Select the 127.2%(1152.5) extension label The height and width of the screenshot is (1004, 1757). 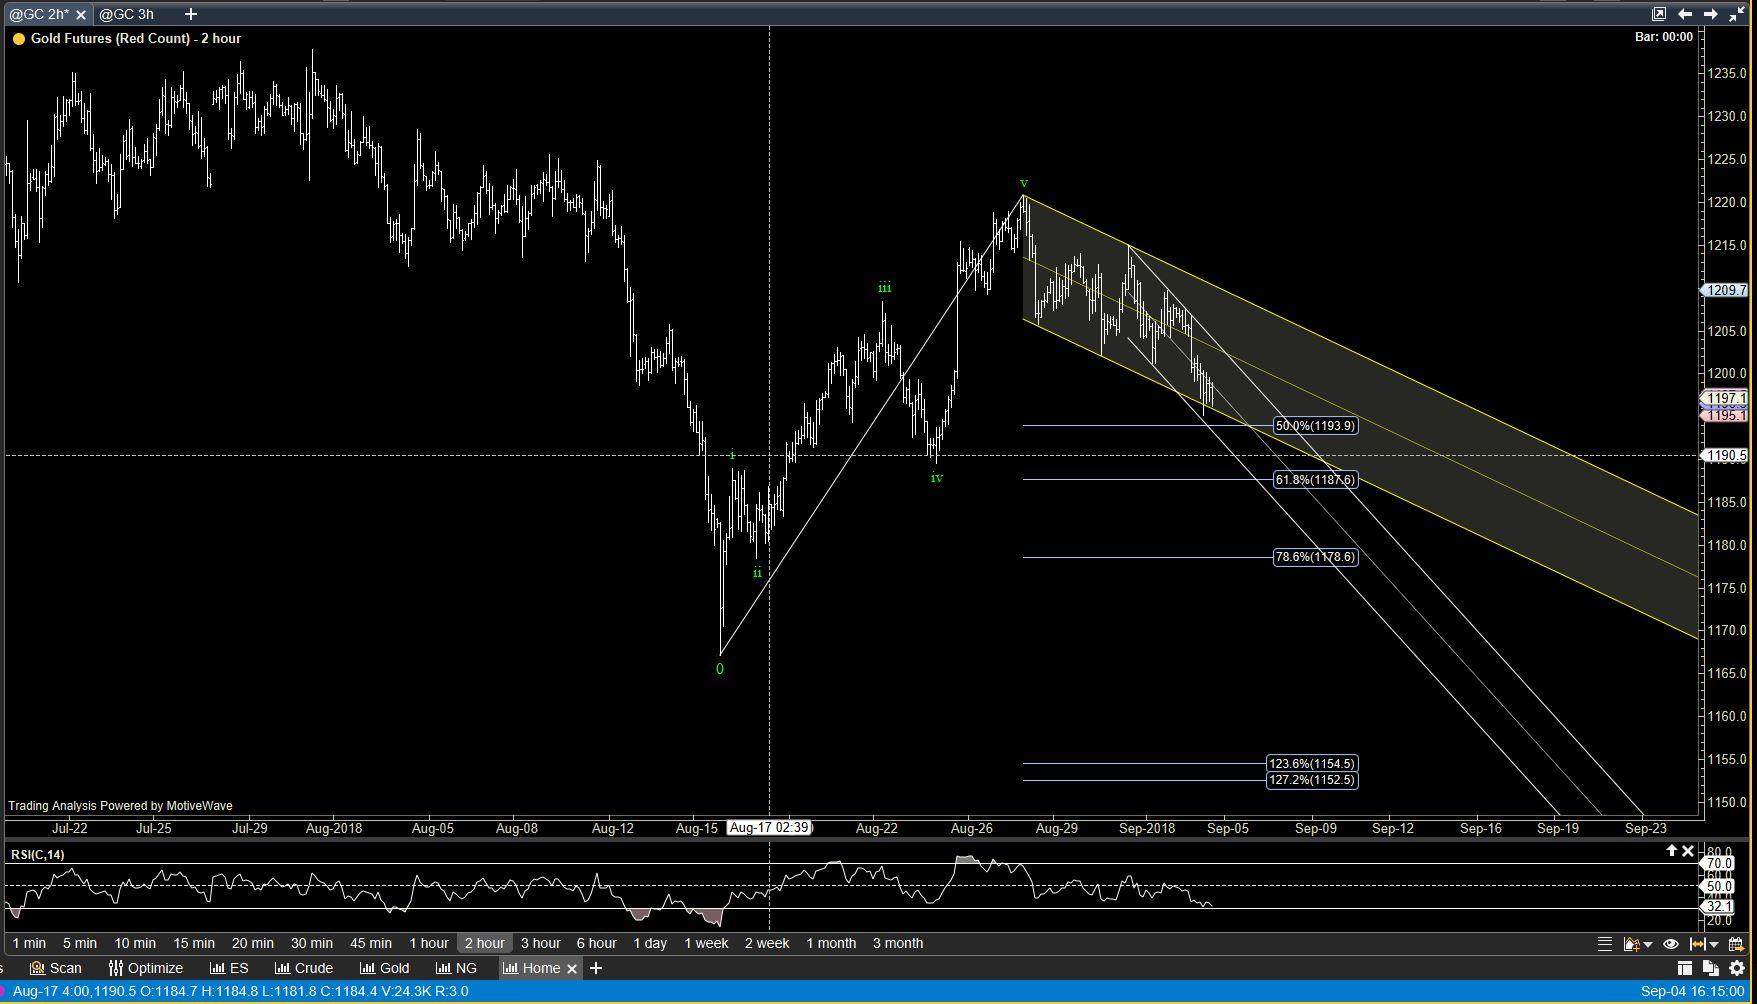[1312, 780]
